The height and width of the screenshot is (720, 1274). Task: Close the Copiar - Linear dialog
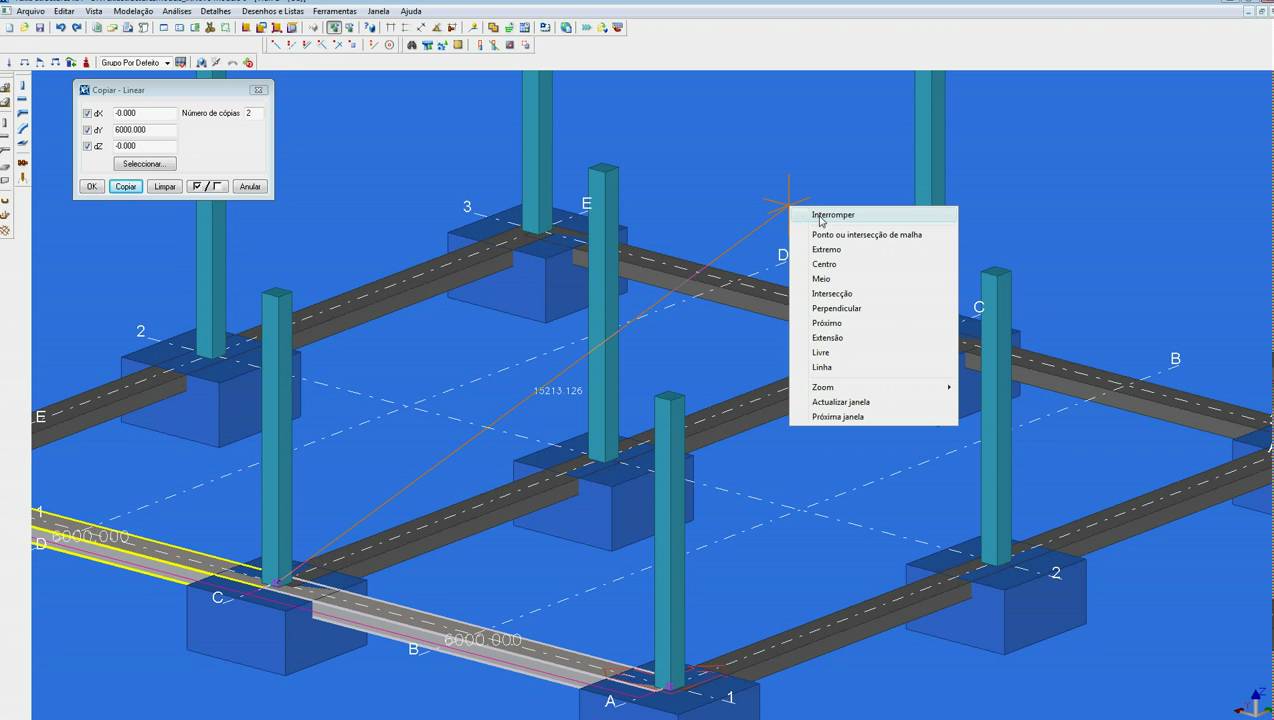pyautogui.click(x=258, y=90)
